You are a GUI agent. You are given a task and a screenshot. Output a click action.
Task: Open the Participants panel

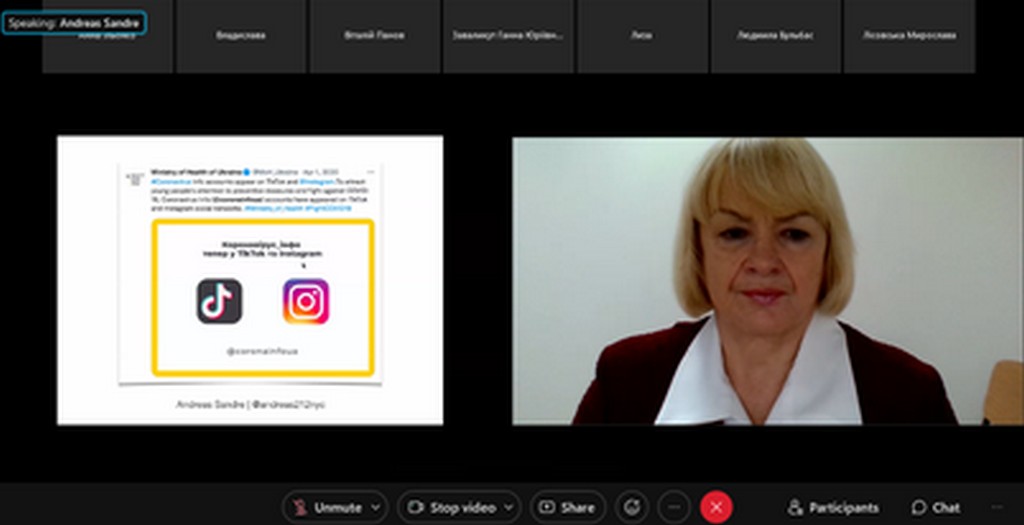[x=833, y=507]
